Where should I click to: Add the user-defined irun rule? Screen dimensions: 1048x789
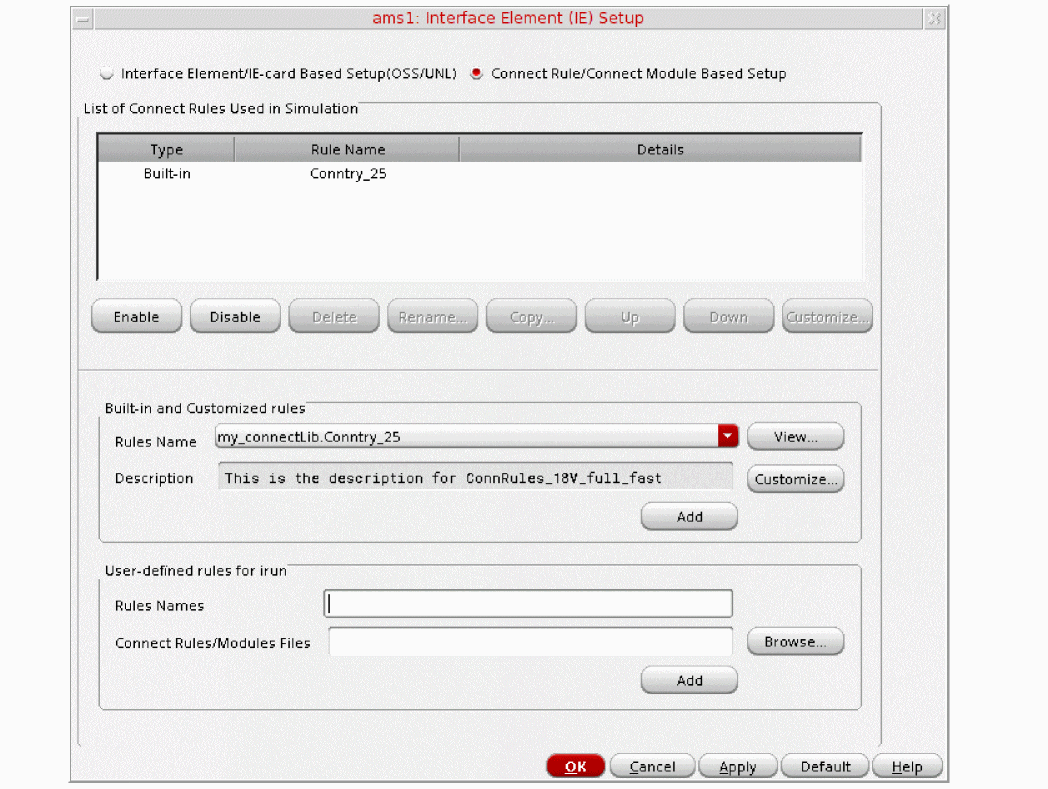pyautogui.click(x=689, y=680)
